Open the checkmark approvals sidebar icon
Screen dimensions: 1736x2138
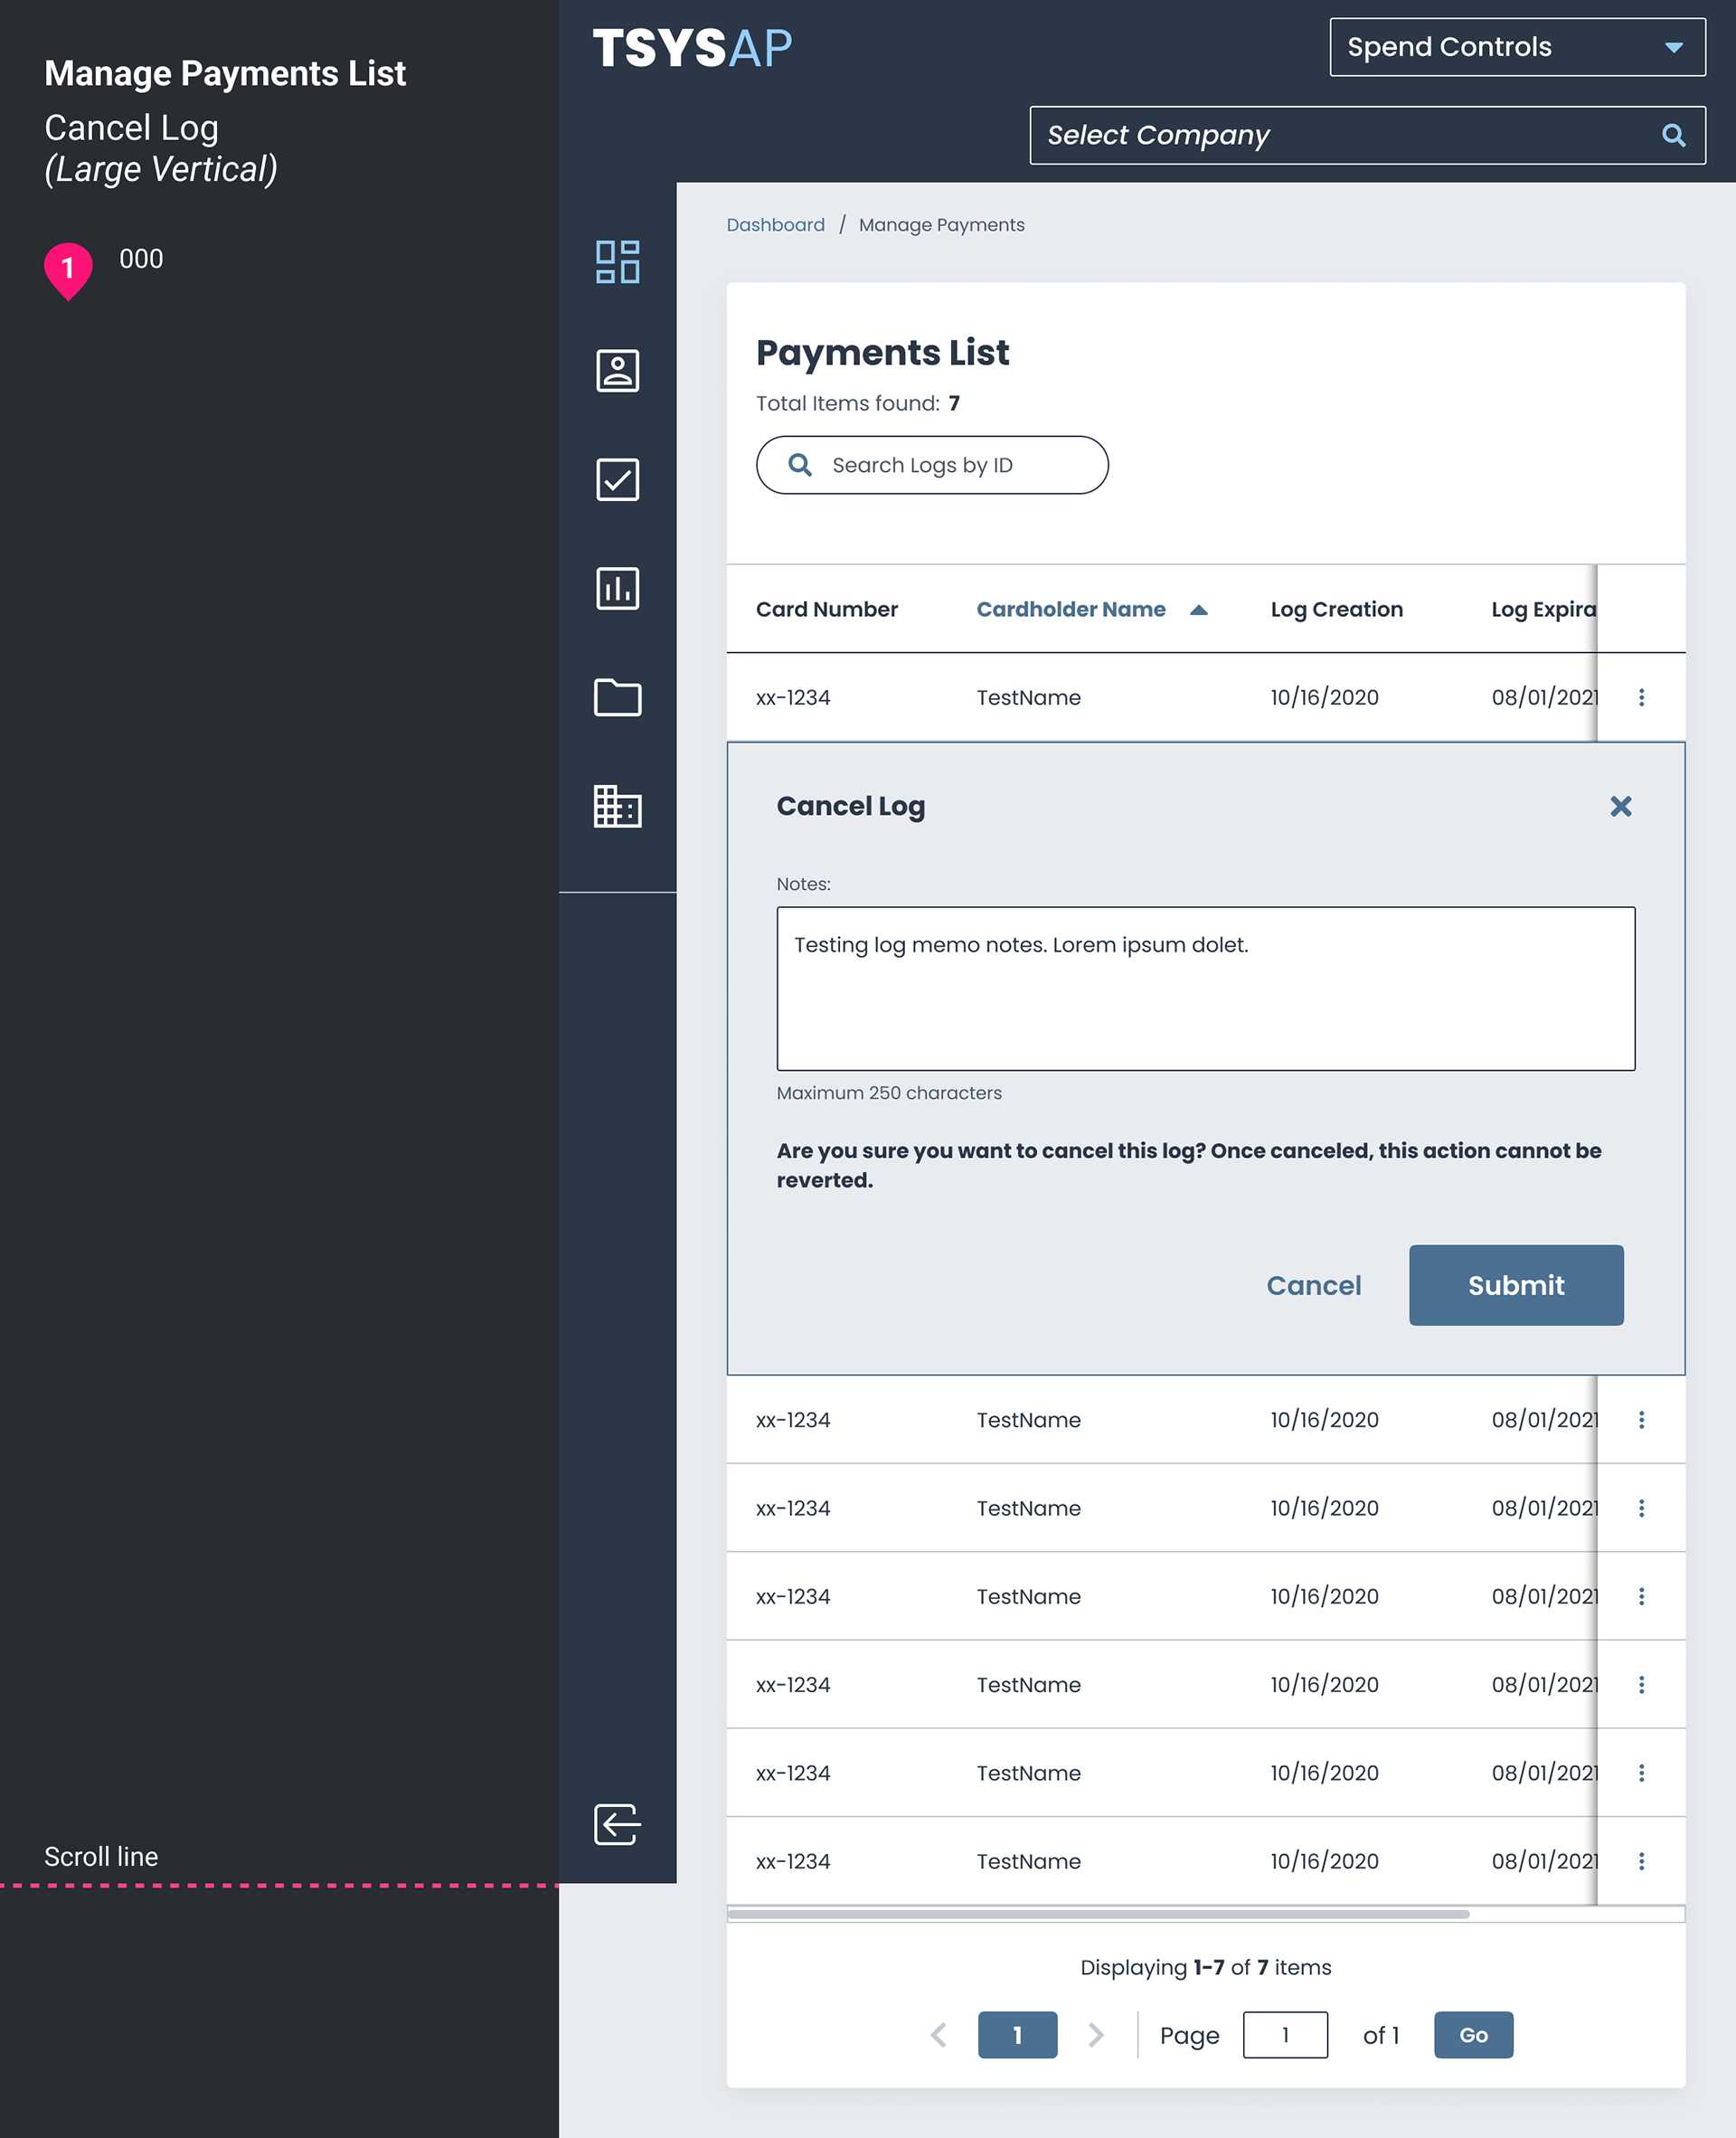[x=617, y=480]
